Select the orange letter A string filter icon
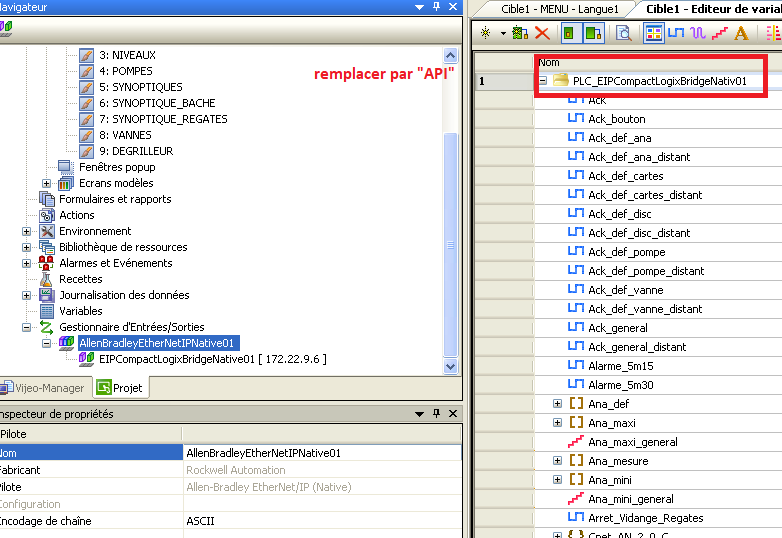The height and width of the screenshot is (538, 782). (741, 33)
